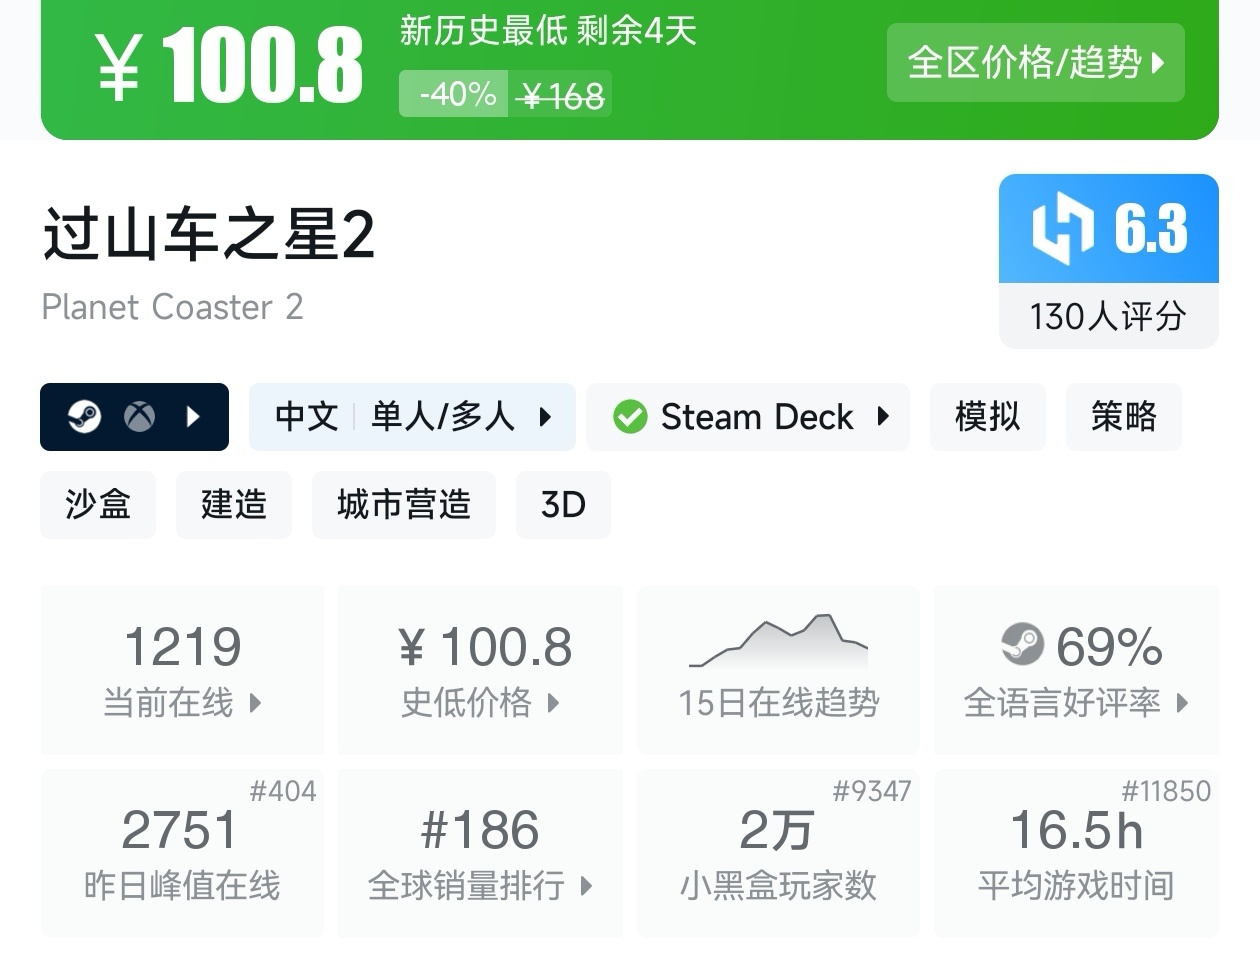View the 15日在线趋势 chart
This screenshot has height=964, width=1260.
click(778, 670)
